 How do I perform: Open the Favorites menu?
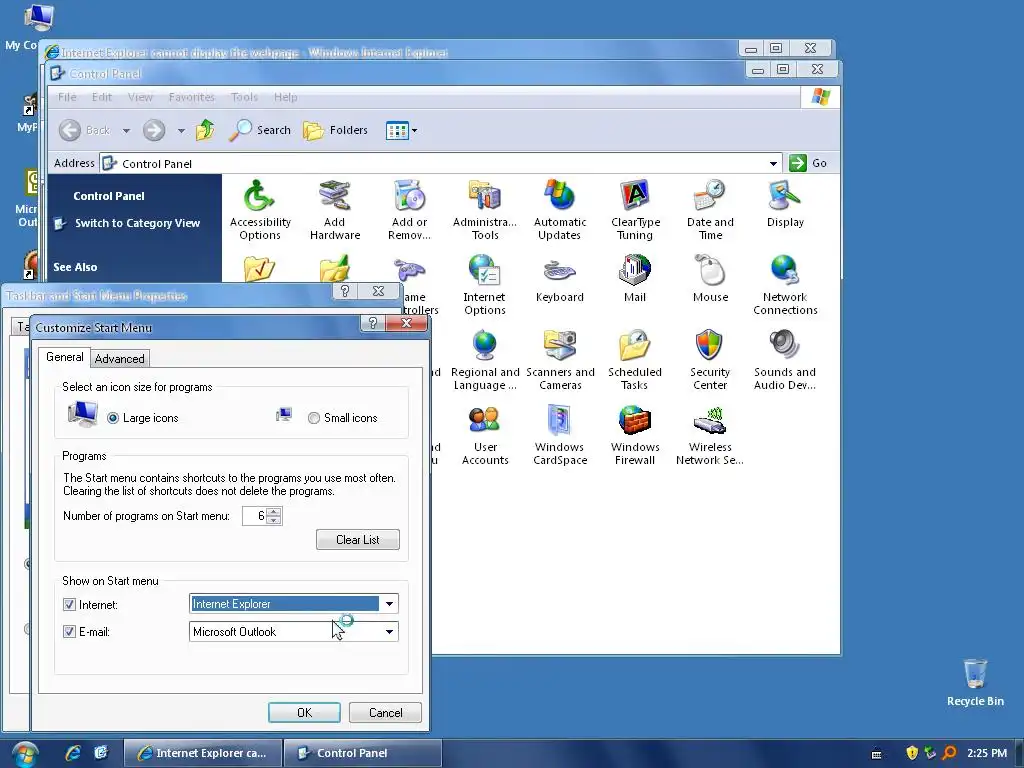coord(191,97)
